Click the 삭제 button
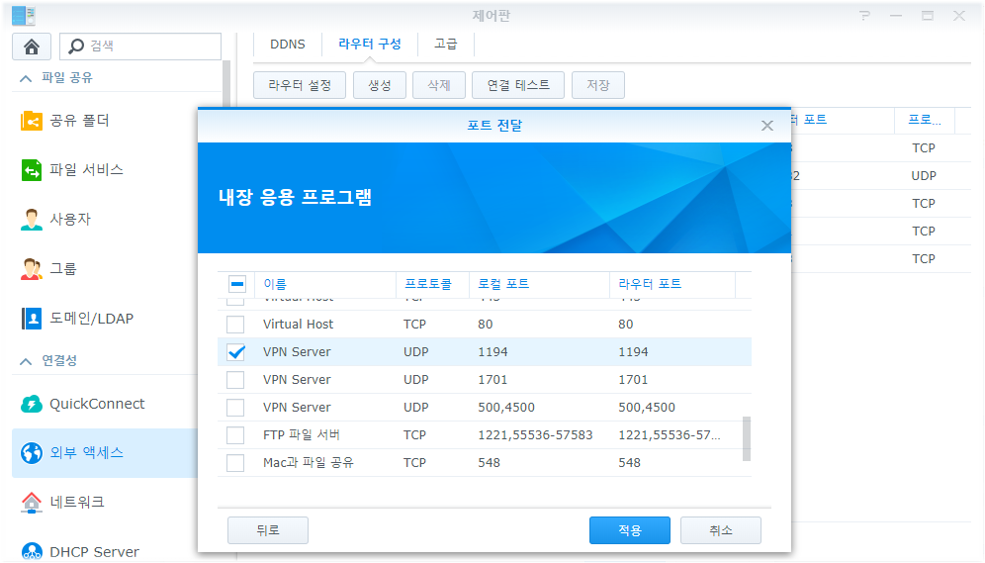The image size is (985, 563). (x=438, y=85)
